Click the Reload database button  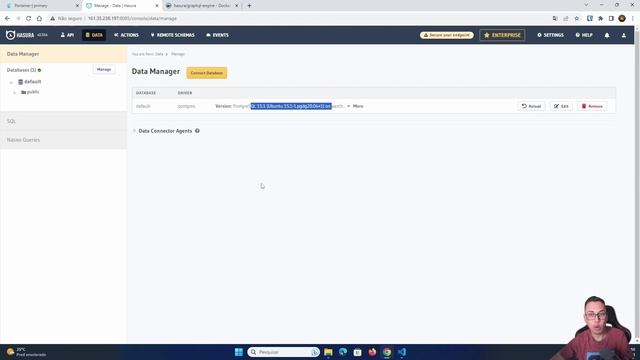tap(531, 106)
